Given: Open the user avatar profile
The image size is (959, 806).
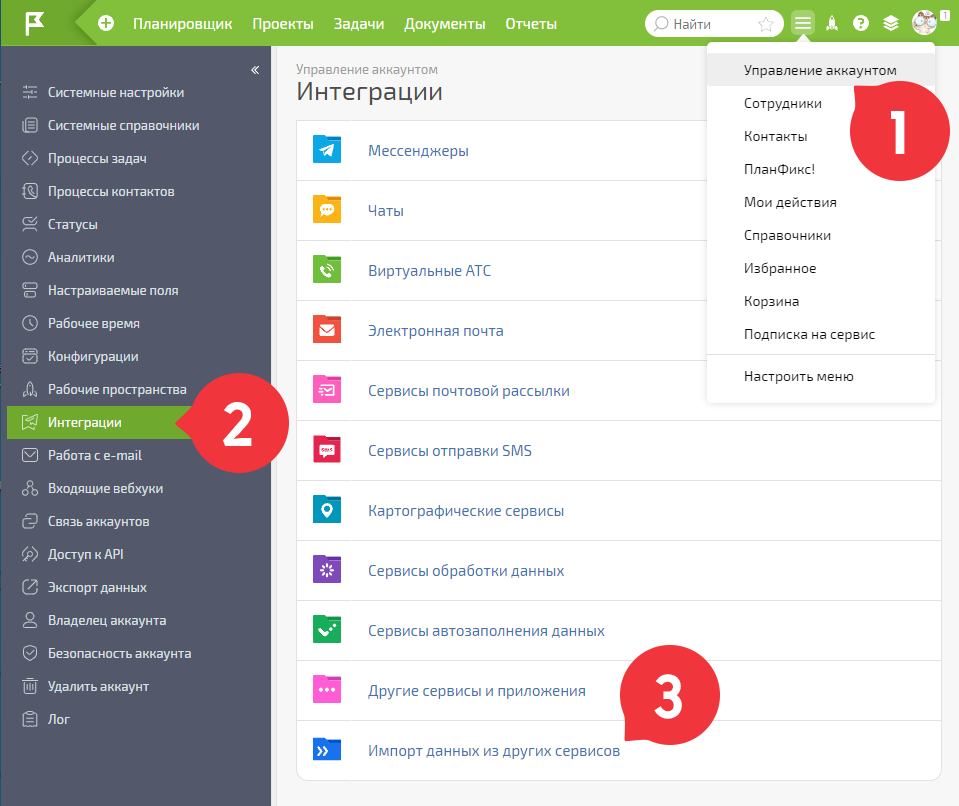Looking at the screenshot, I should point(924,23).
